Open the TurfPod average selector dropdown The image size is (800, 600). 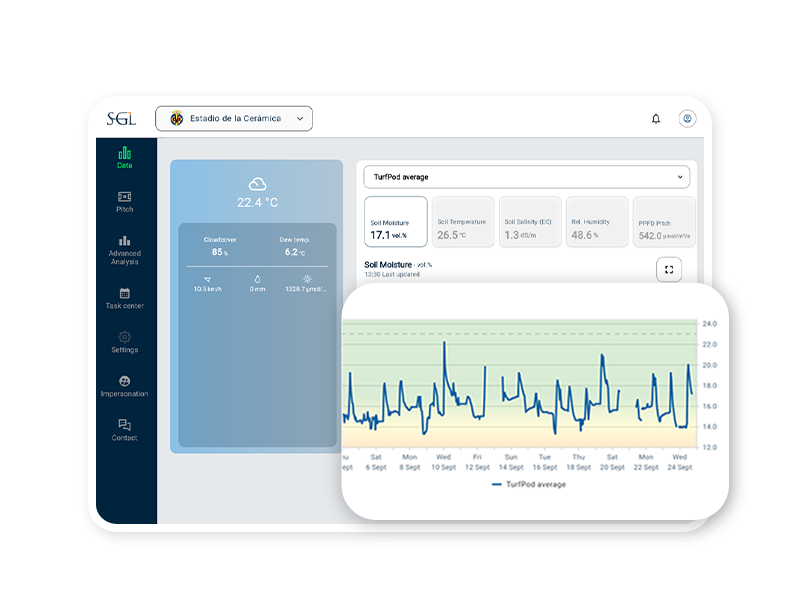pyautogui.click(x=526, y=177)
